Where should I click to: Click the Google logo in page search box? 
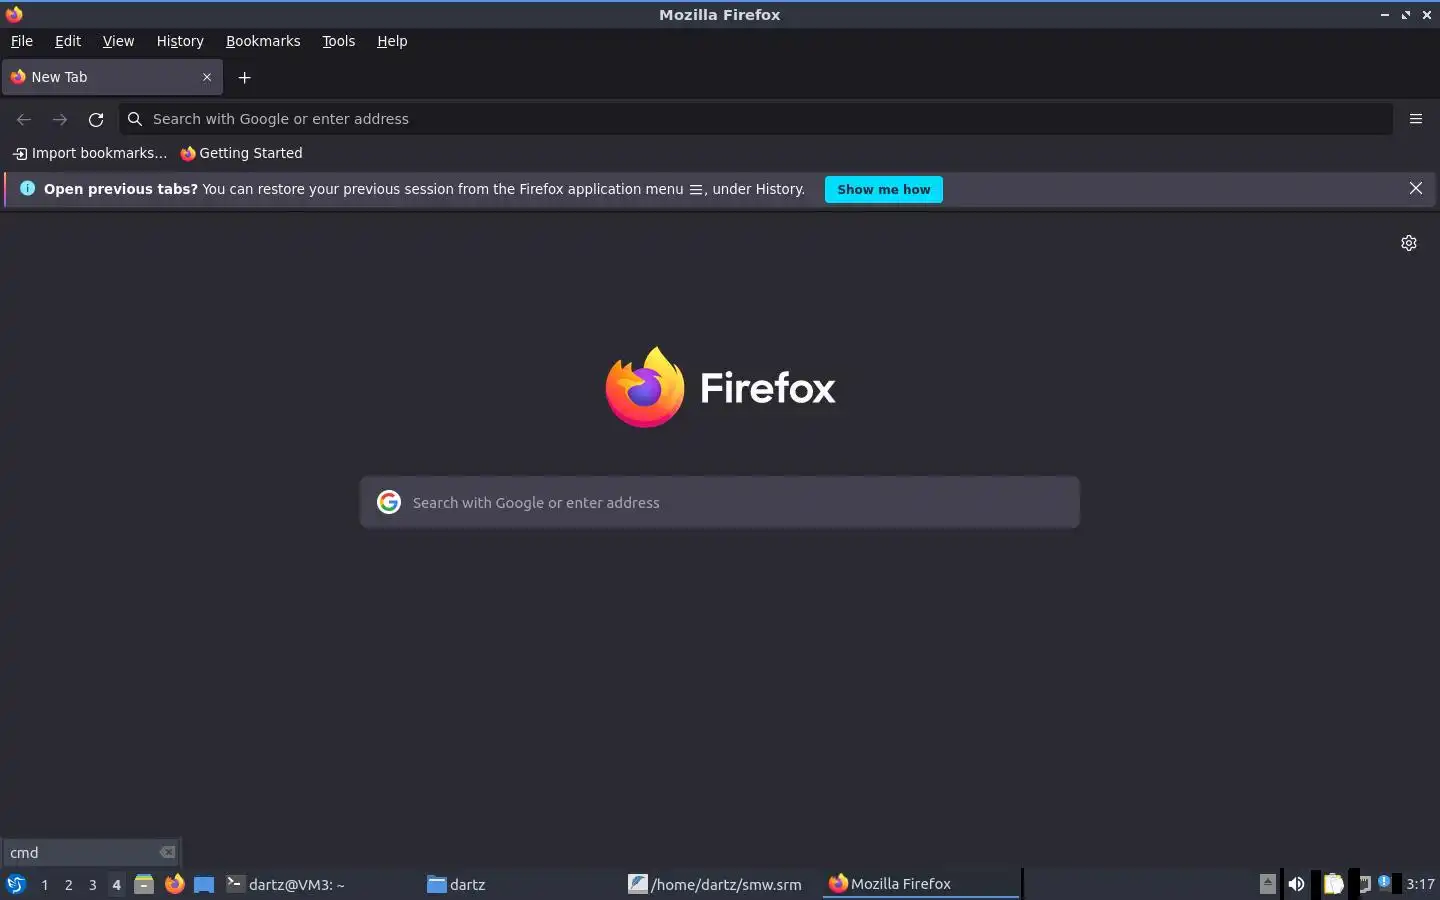point(389,502)
